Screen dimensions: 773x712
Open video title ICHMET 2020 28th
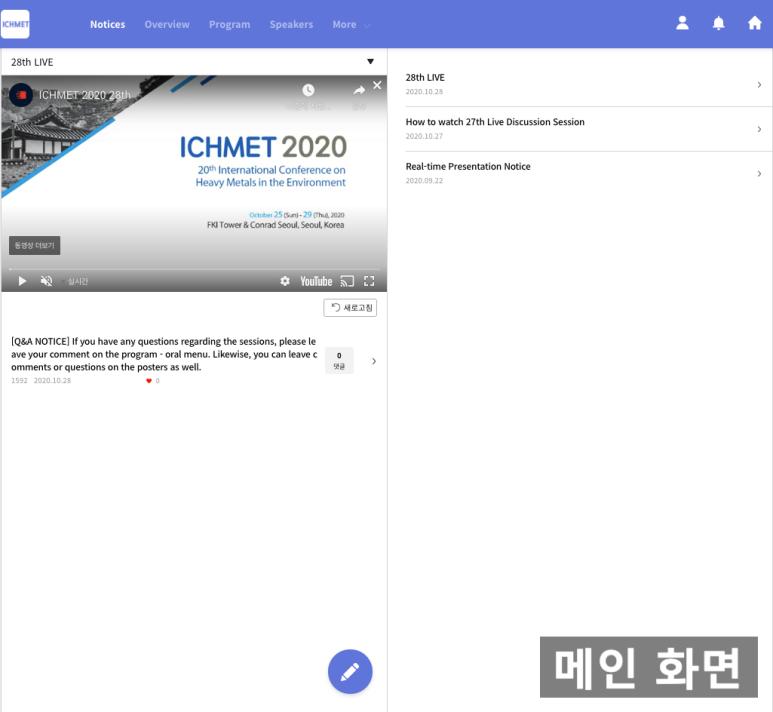click(x=85, y=95)
